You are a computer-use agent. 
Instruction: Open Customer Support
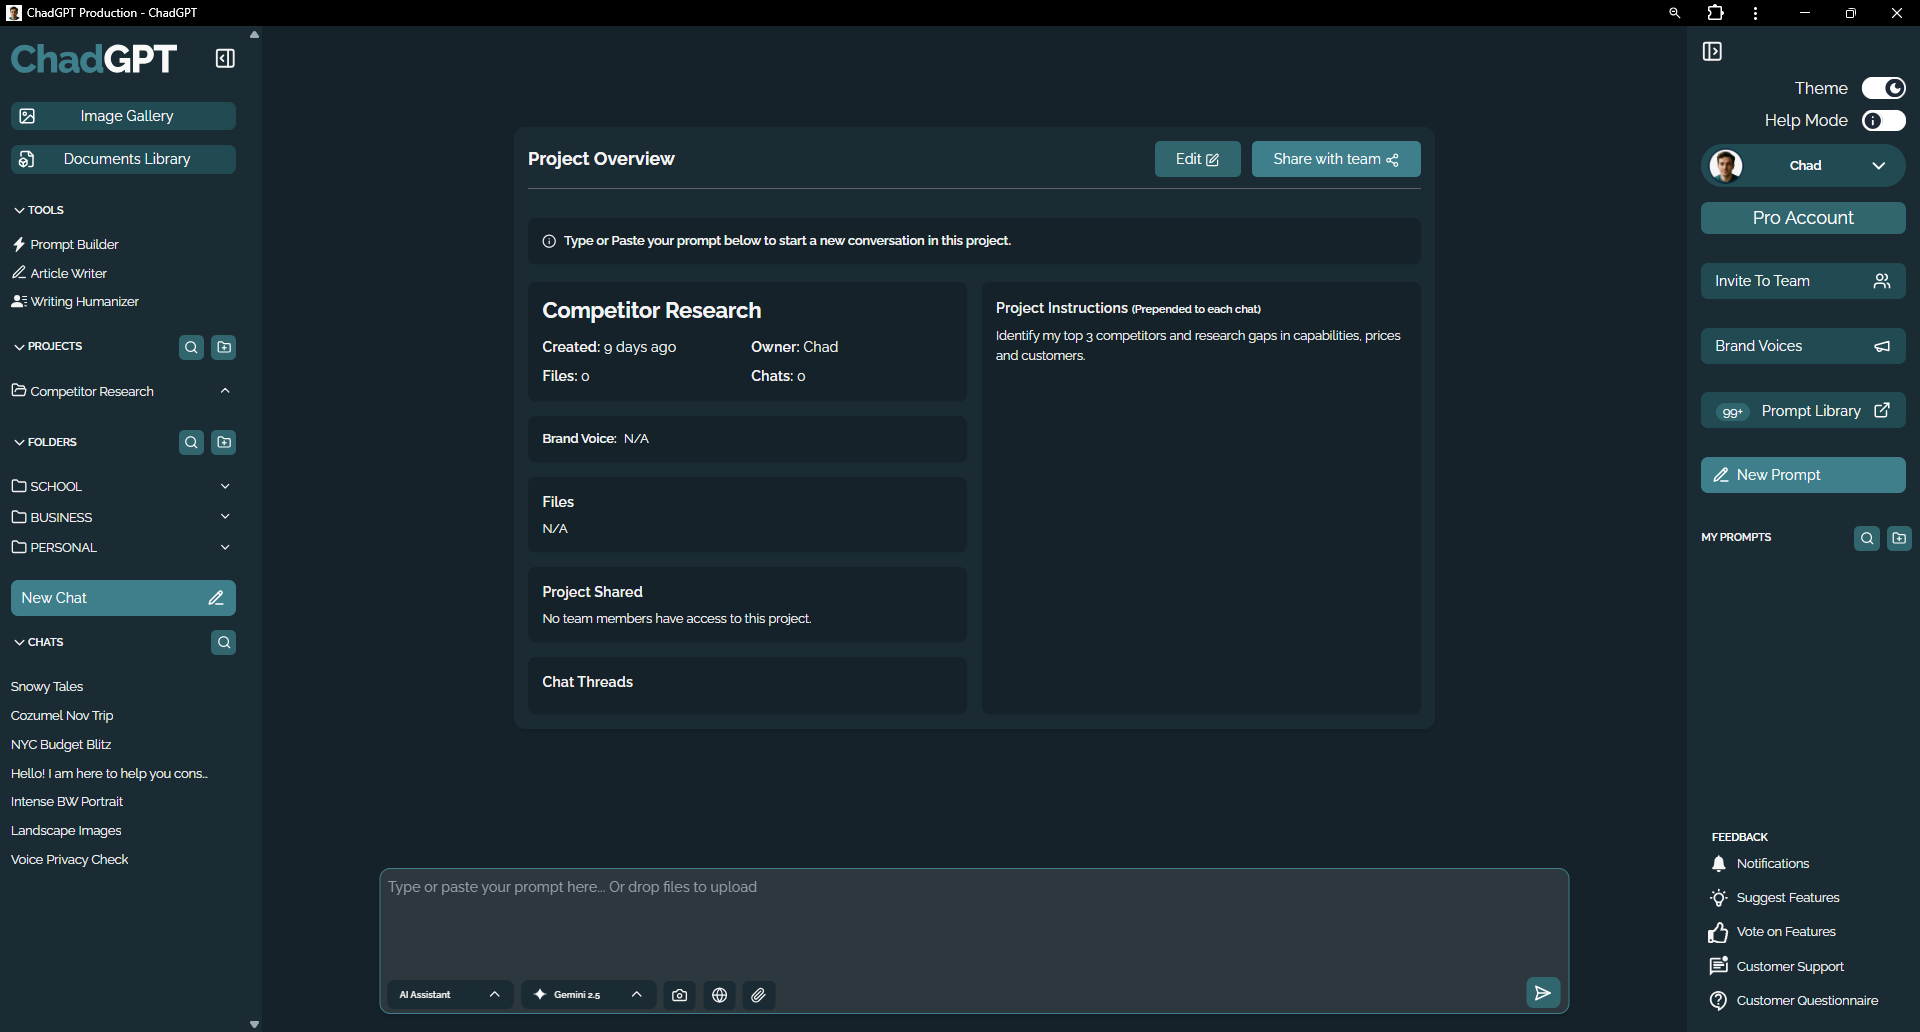pos(1789,966)
